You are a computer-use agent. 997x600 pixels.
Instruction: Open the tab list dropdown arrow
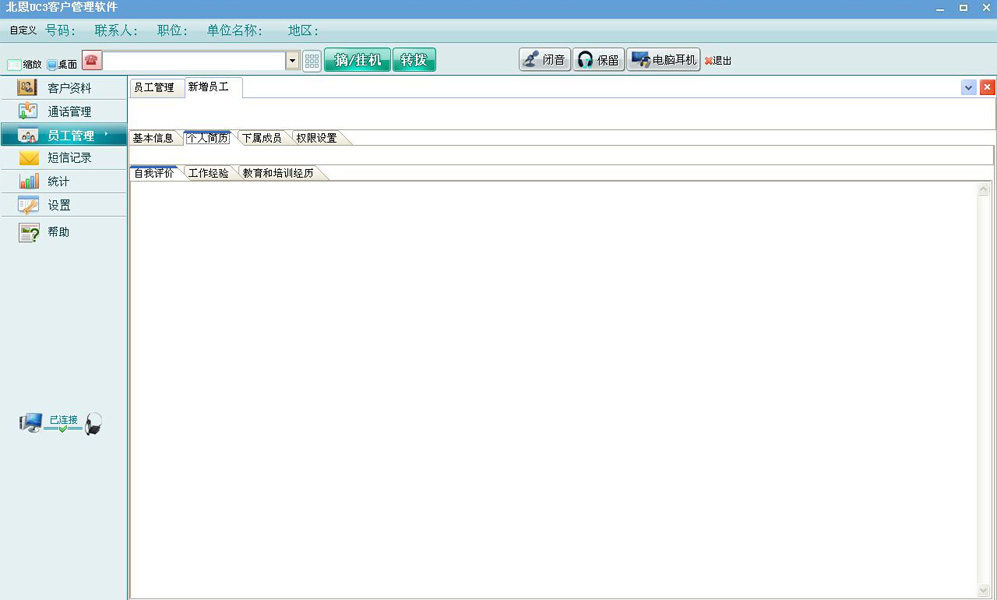coord(968,88)
